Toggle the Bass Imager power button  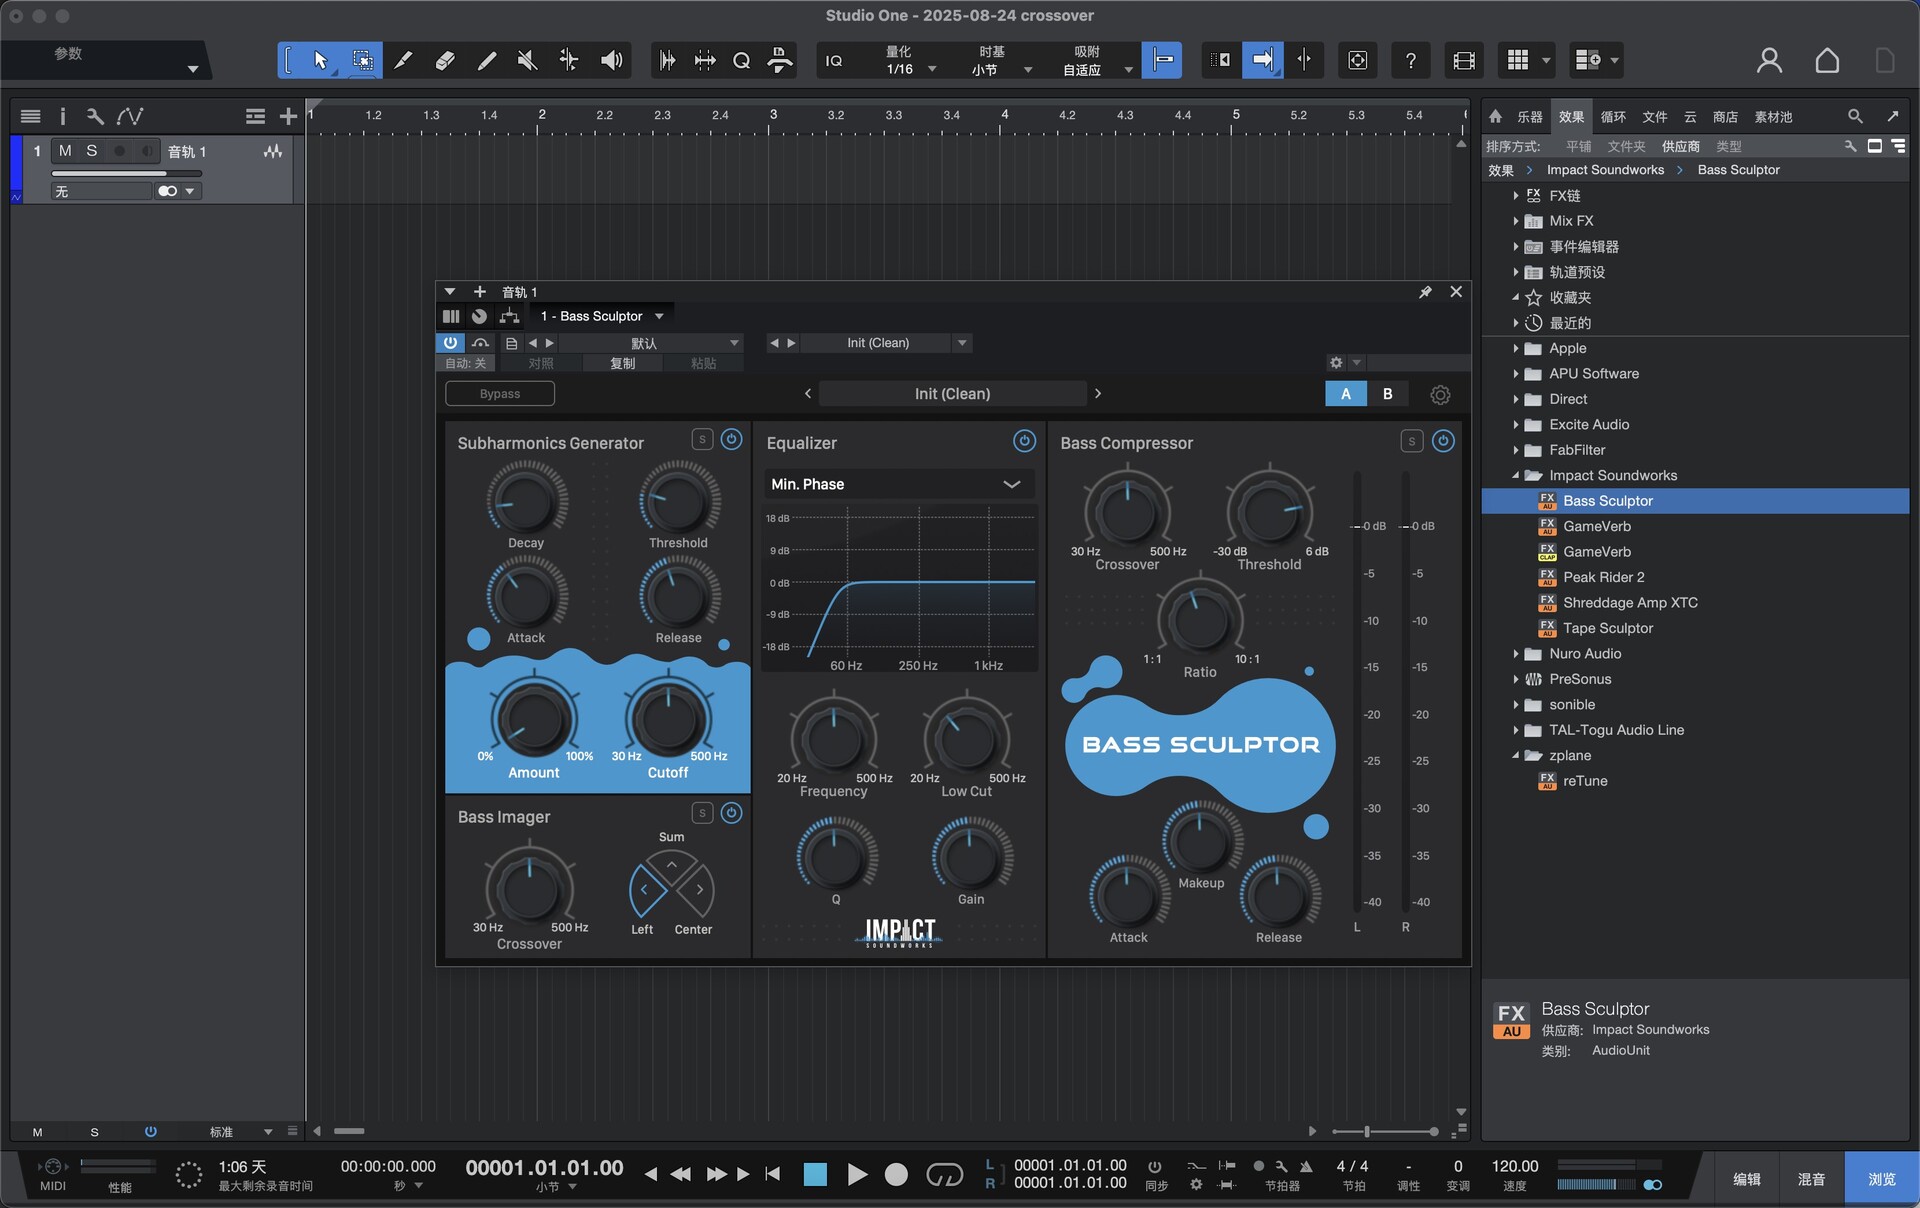click(x=732, y=813)
